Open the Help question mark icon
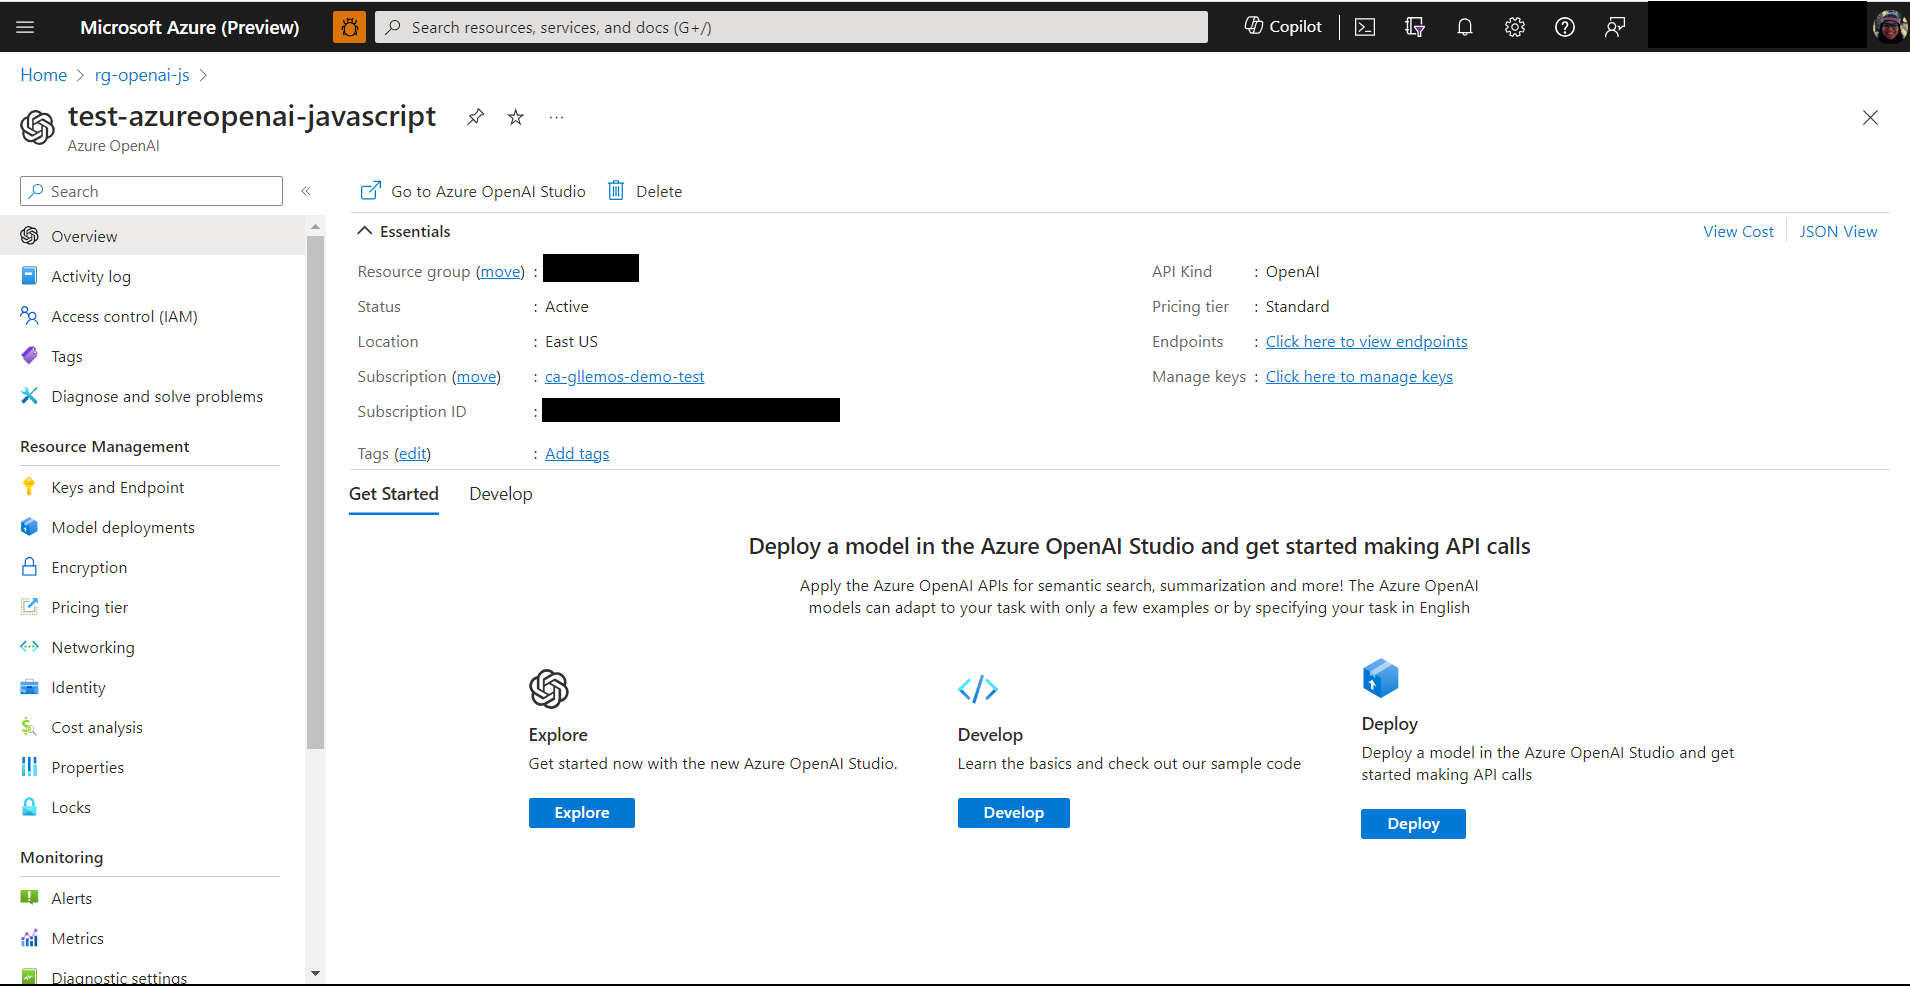 pyautogui.click(x=1565, y=27)
